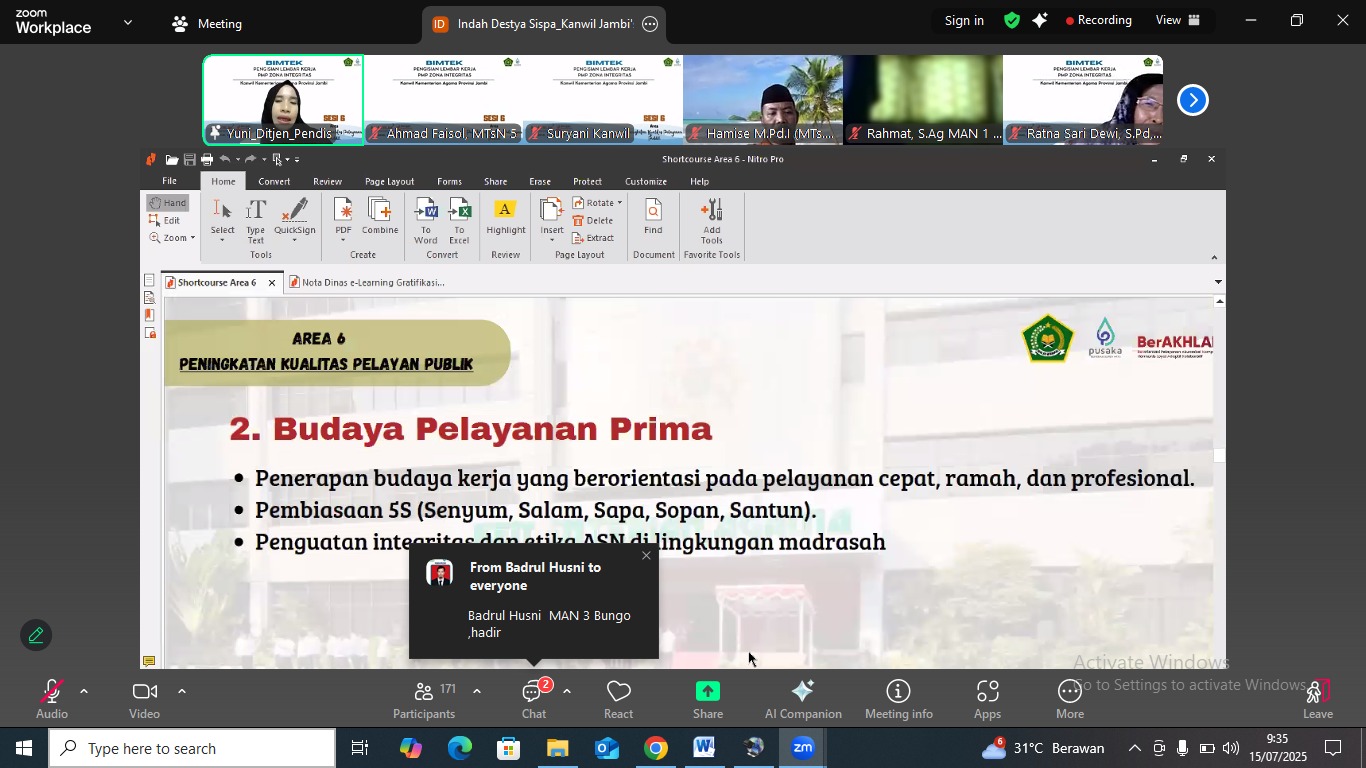Open the View layout dropdown

pyautogui.click(x=1177, y=20)
